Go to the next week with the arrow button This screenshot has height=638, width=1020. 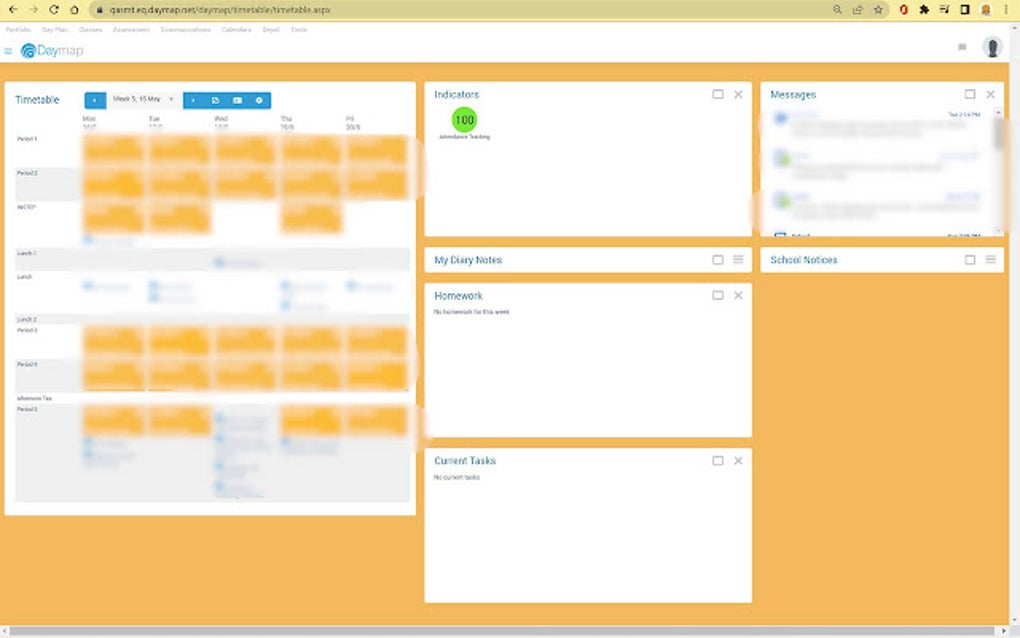pos(193,100)
